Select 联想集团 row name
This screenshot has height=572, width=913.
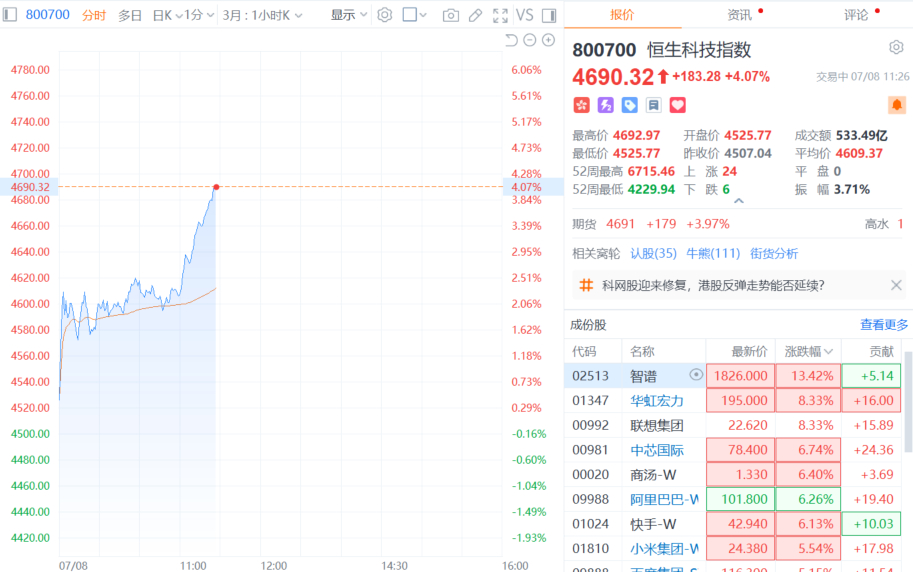point(657,425)
